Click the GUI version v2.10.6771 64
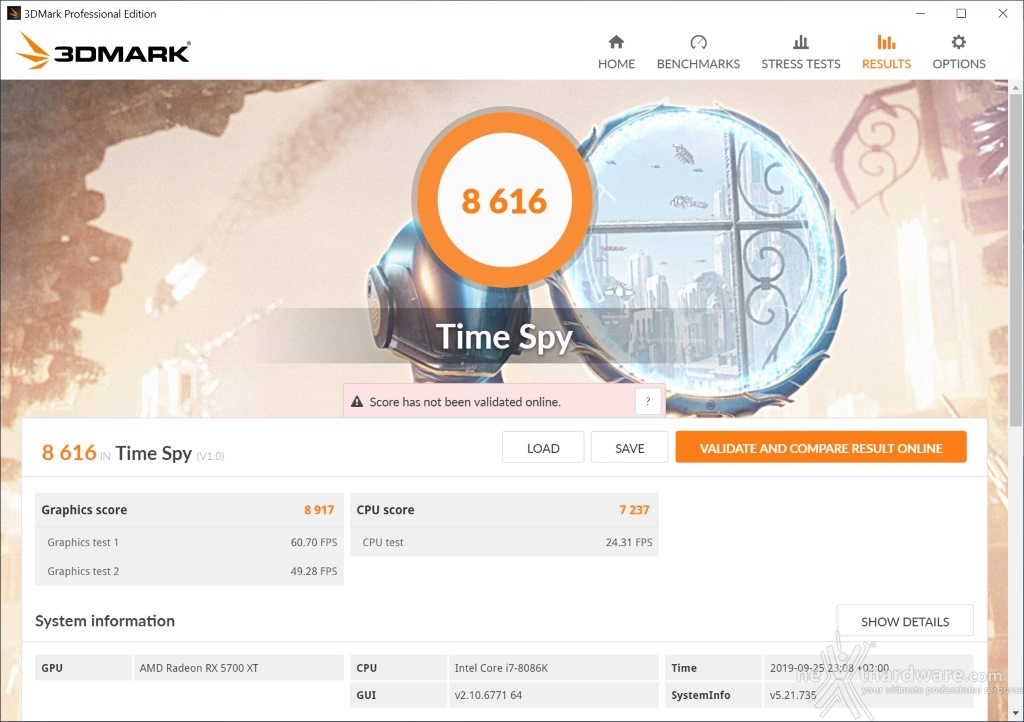This screenshot has width=1024, height=722. tap(488, 695)
